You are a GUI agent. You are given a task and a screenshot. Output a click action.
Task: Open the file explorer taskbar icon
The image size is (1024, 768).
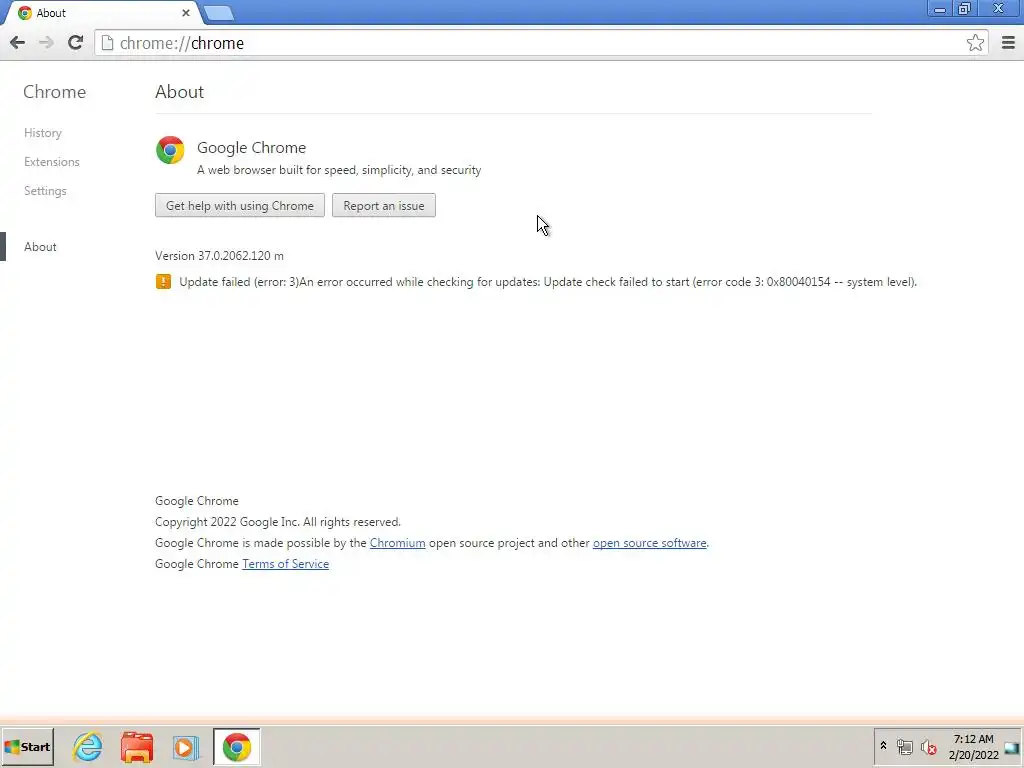click(136, 747)
